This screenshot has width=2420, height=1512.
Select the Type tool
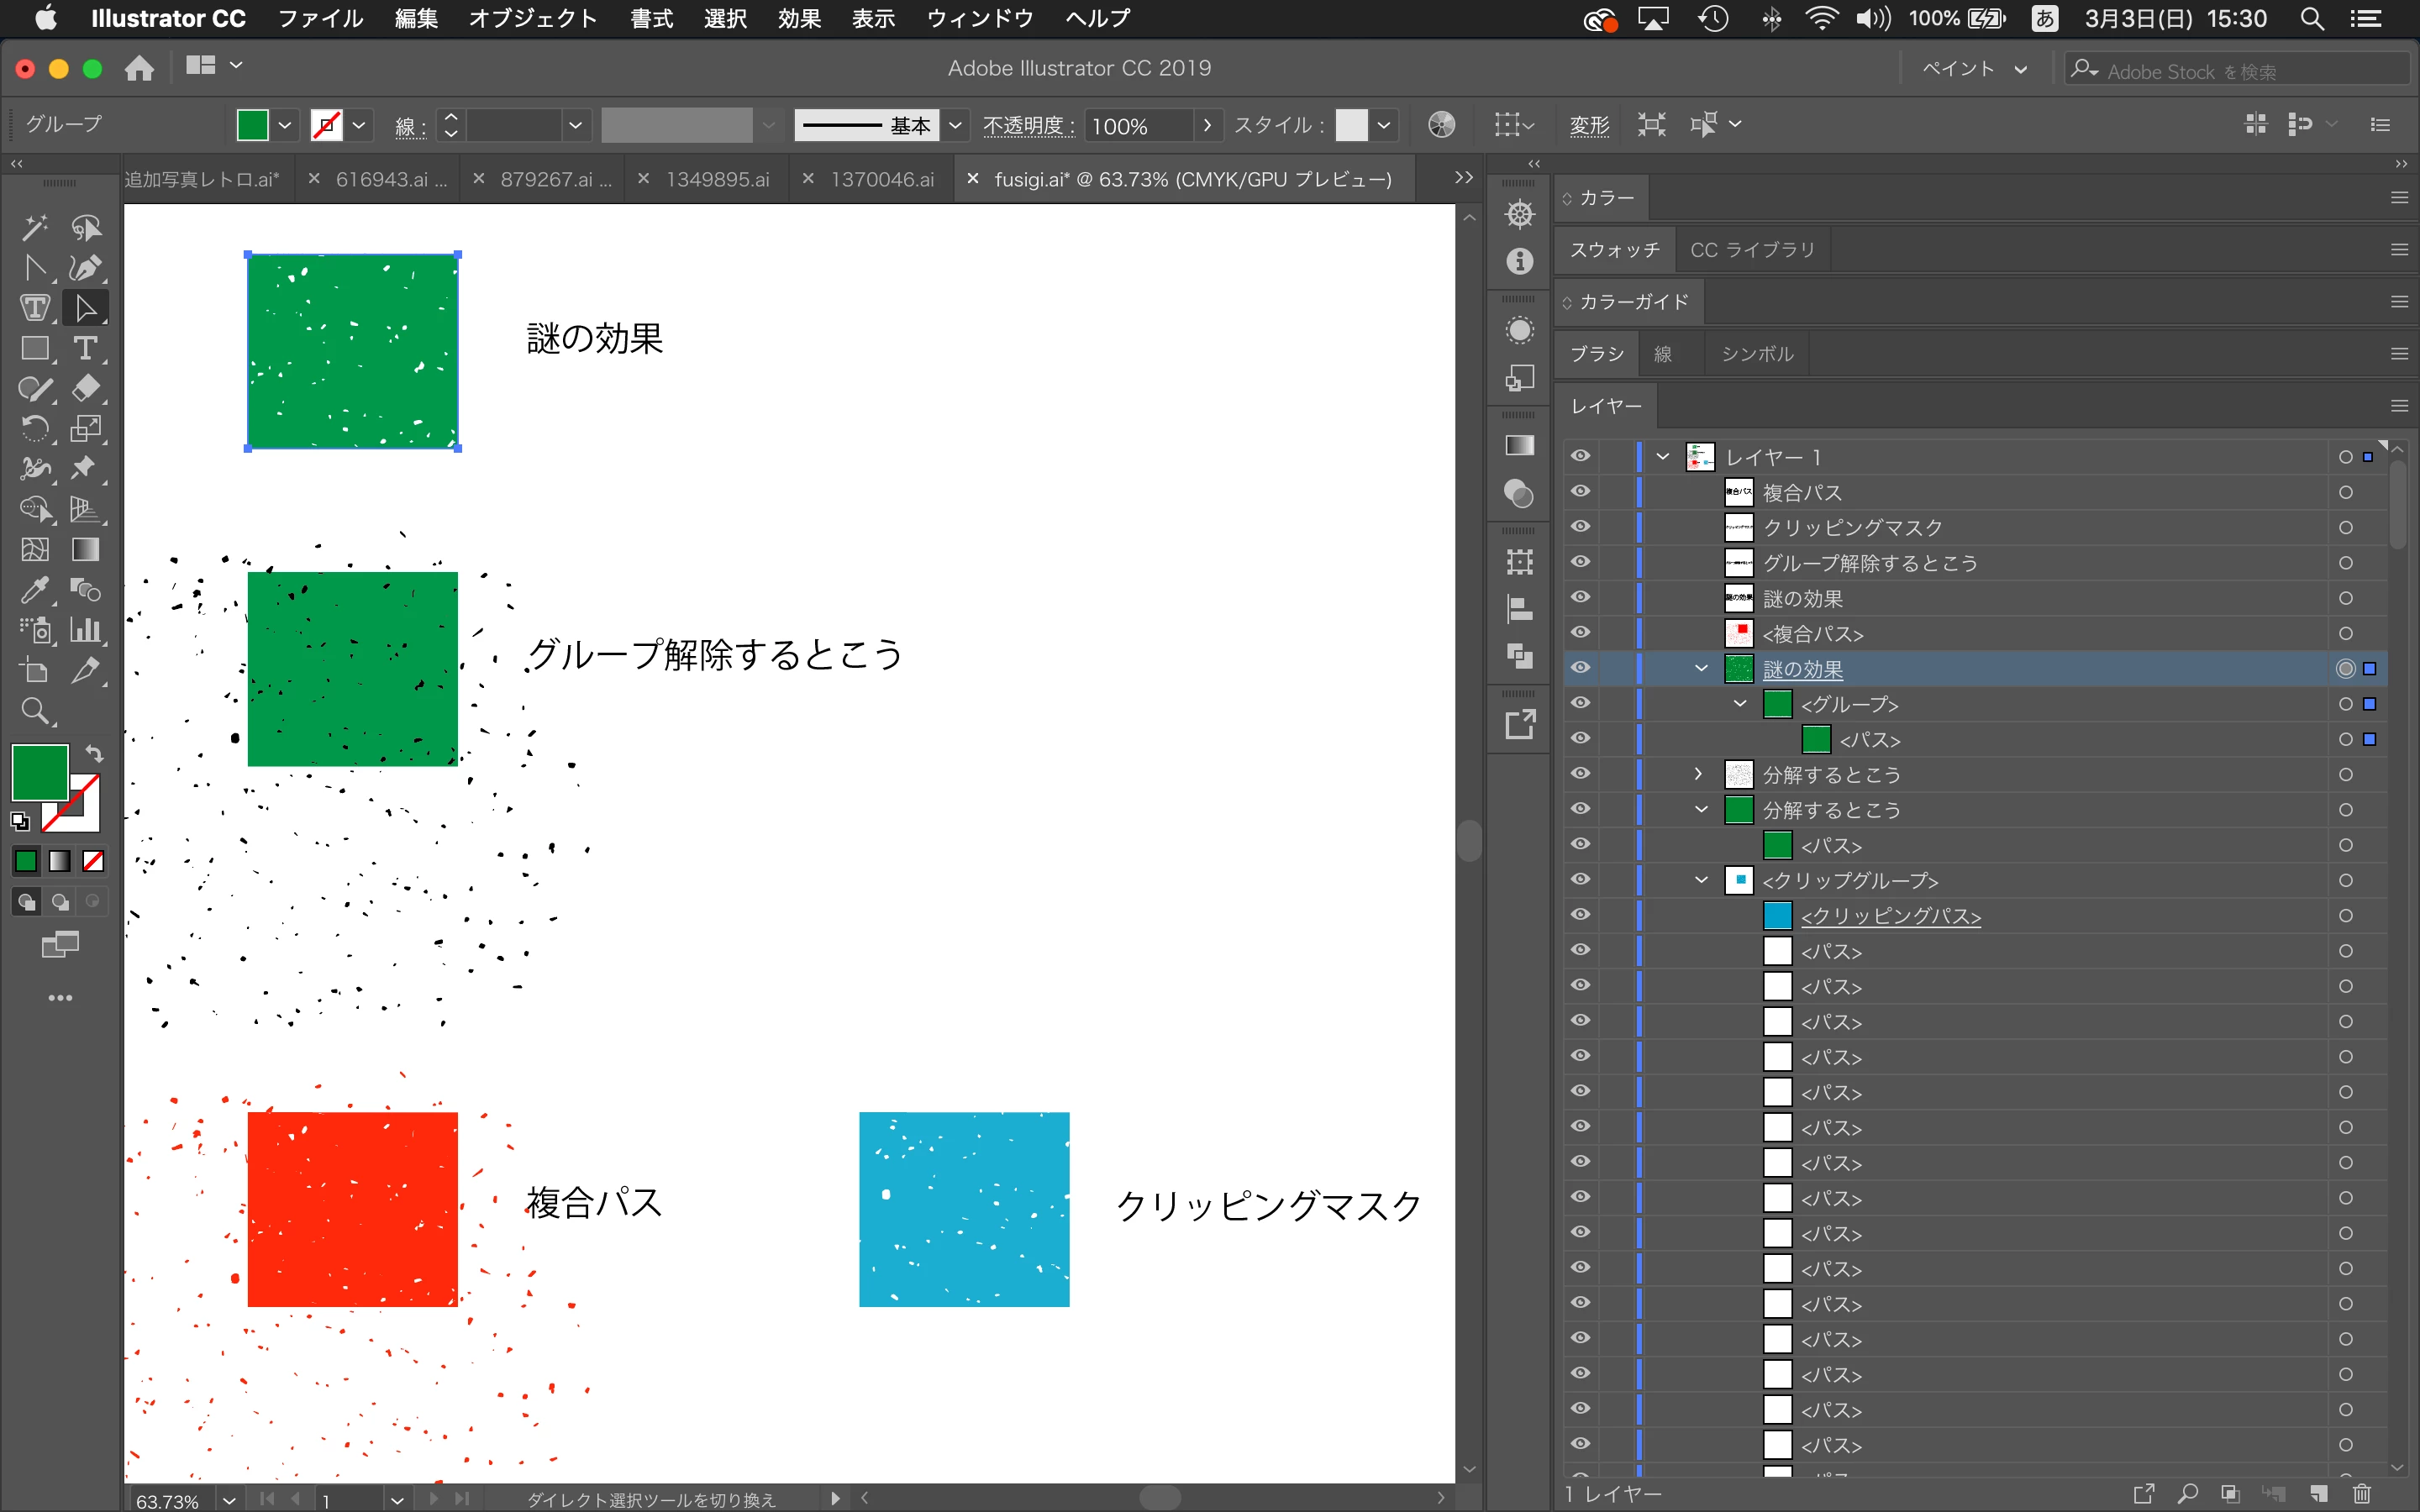point(86,348)
